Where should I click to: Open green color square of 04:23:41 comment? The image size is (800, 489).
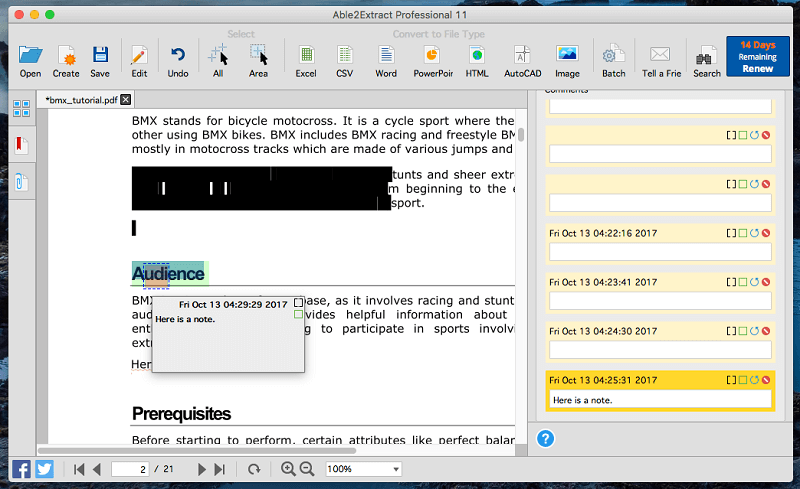coord(743,282)
